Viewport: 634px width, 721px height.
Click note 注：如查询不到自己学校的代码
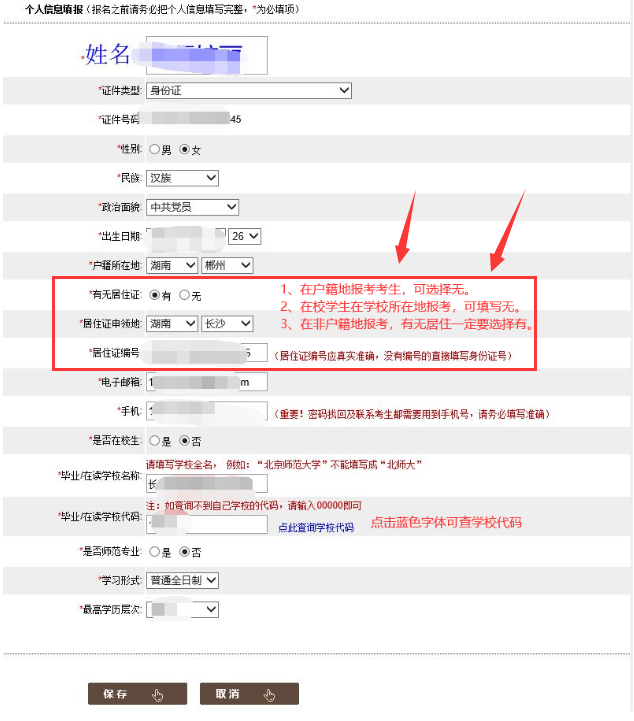[x=254, y=506]
